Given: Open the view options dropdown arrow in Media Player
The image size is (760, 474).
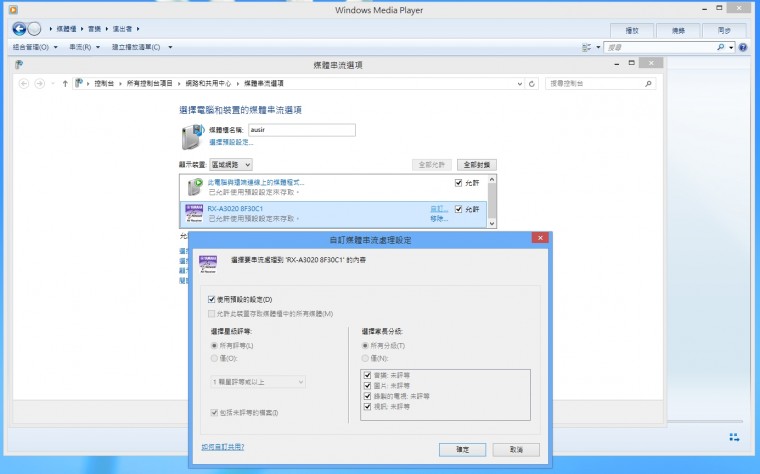Looking at the screenshot, I should tap(598, 47).
